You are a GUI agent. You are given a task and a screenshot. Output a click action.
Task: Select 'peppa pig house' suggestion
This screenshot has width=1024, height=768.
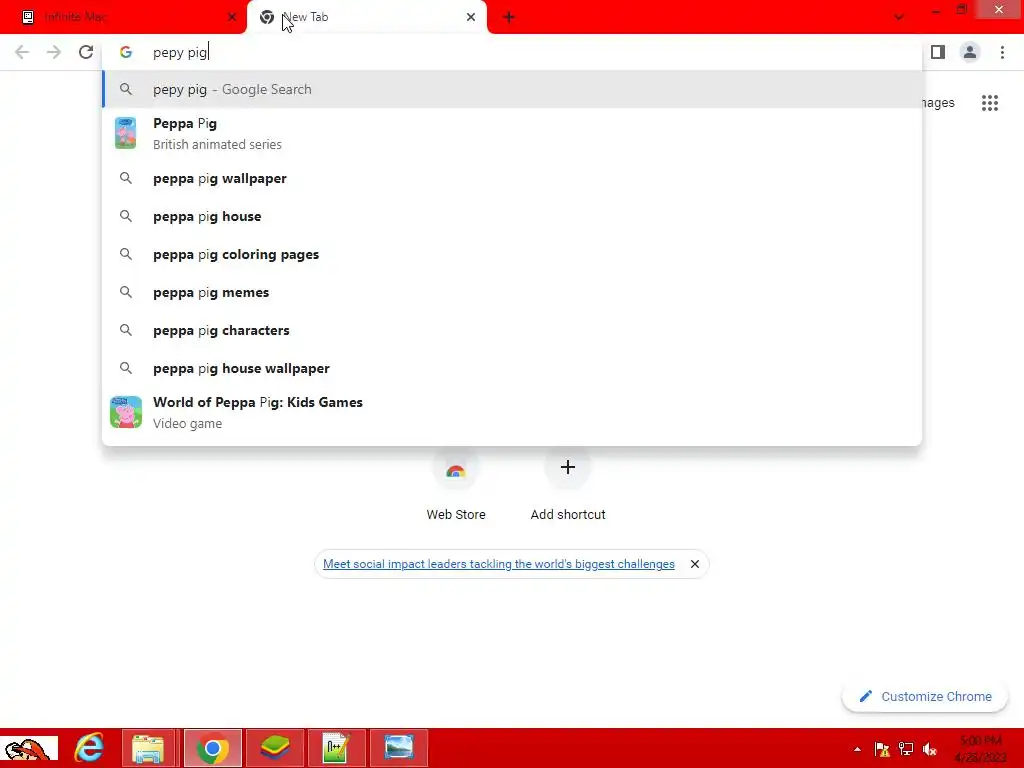click(x=512, y=216)
